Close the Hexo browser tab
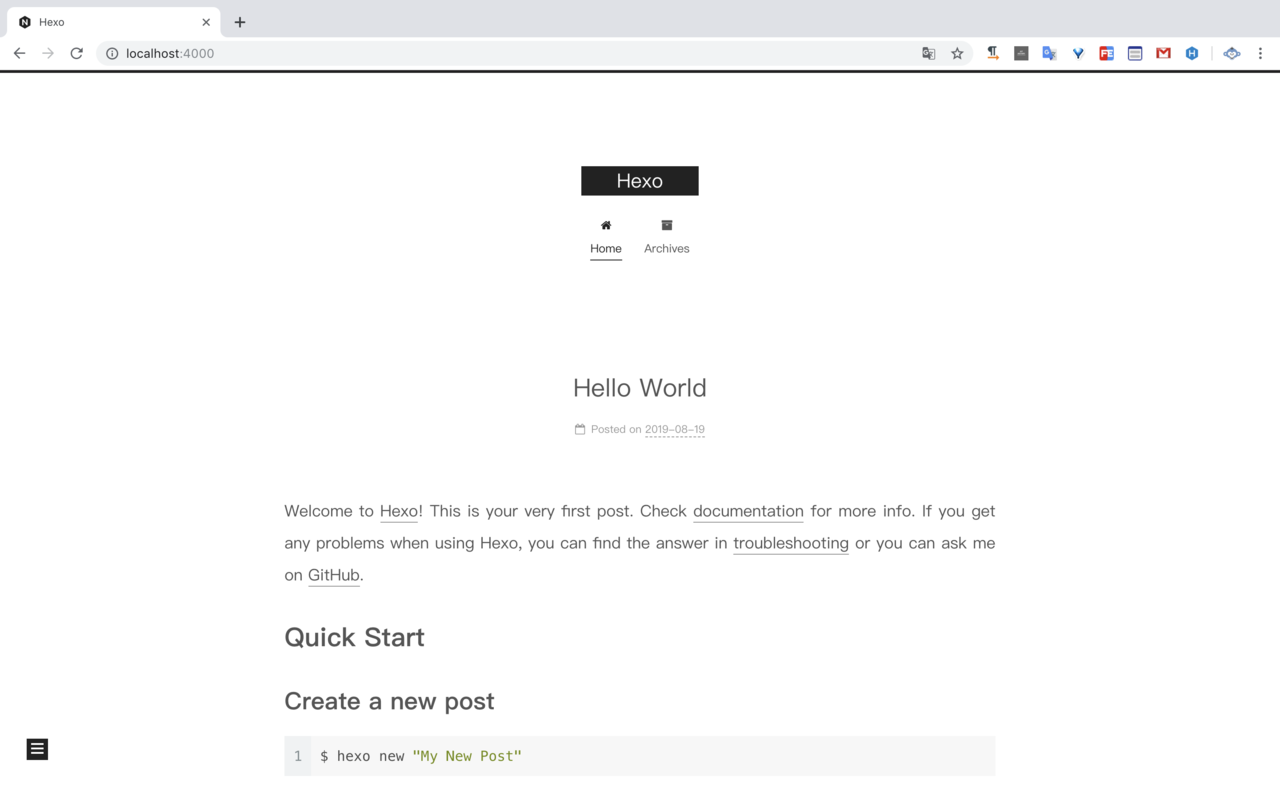 tap(206, 22)
